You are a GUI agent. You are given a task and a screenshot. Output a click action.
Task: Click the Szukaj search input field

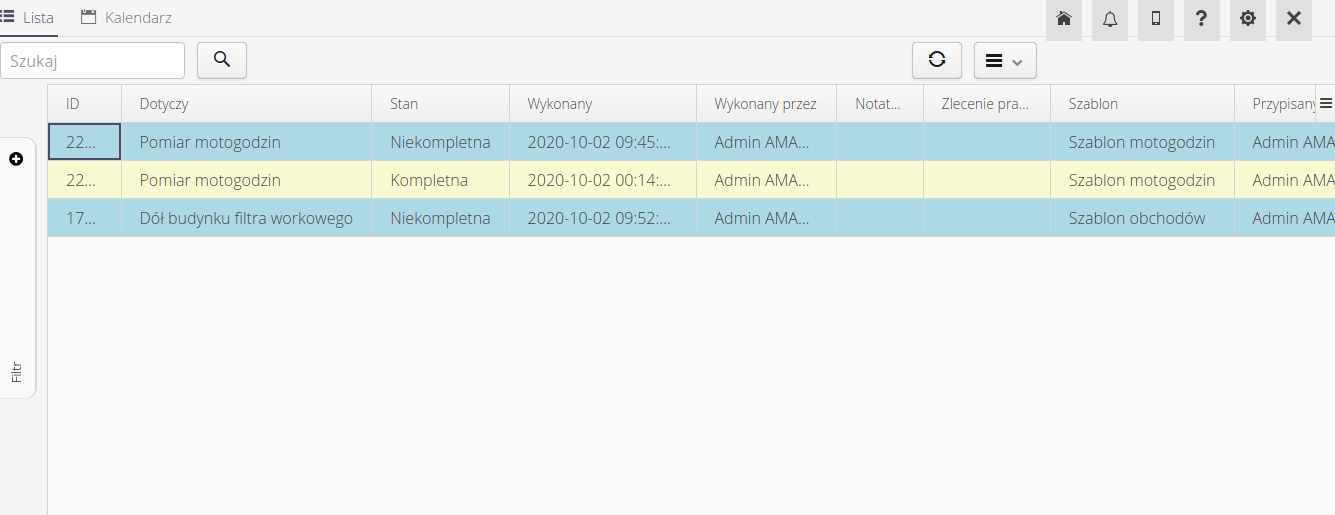click(x=93, y=61)
